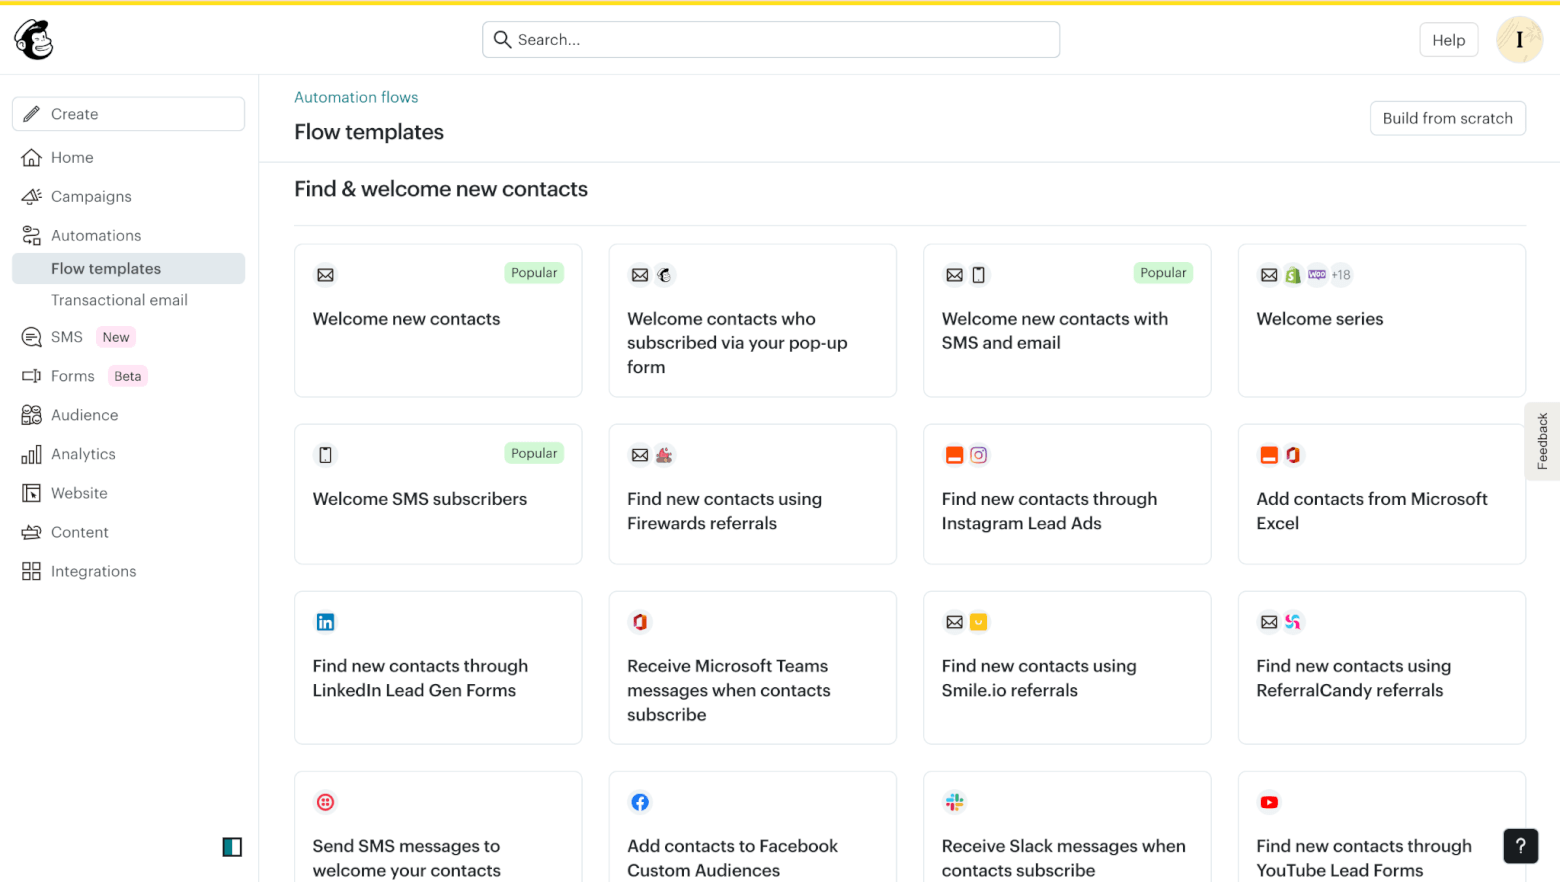Expand the Audience menu in sidebar

click(x=84, y=415)
